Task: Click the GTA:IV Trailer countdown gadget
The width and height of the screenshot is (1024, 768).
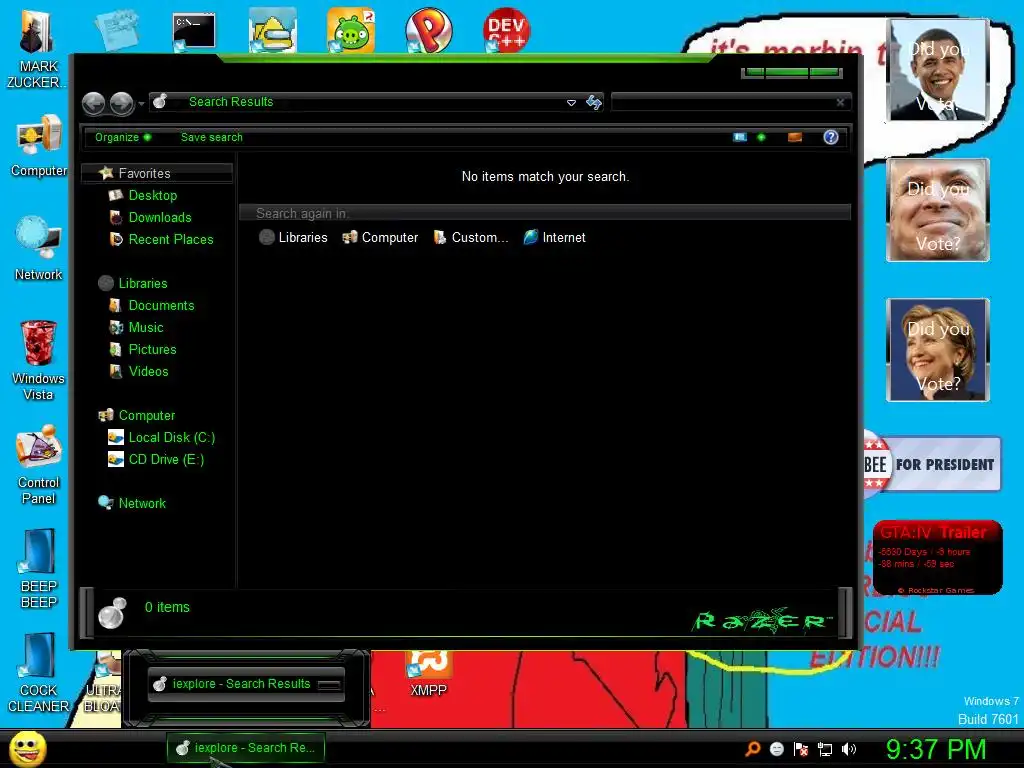Action: coord(938,558)
